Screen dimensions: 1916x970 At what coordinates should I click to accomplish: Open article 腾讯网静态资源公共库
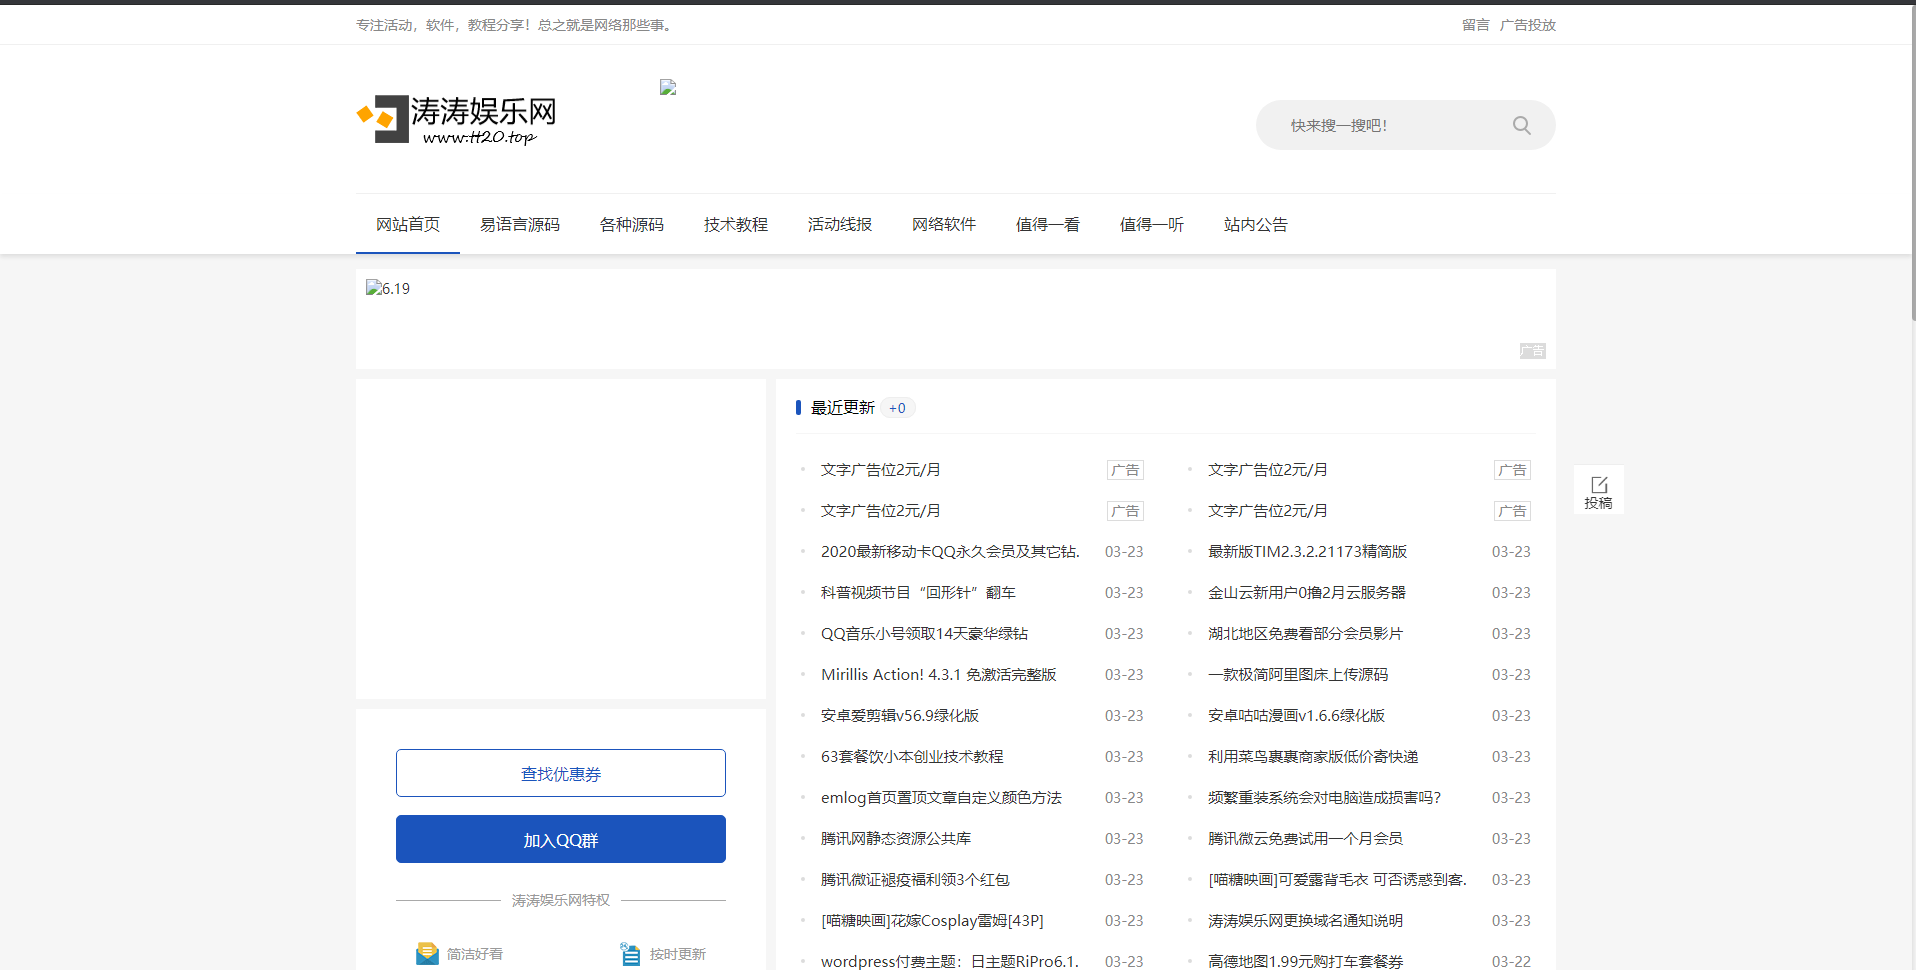(x=896, y=839)
